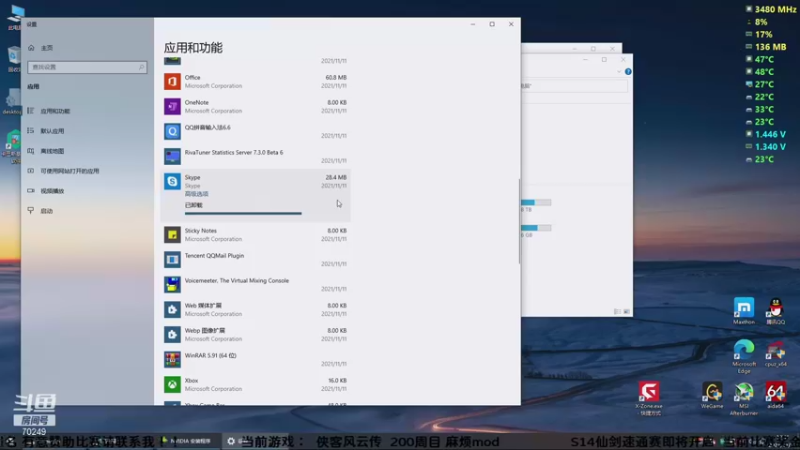800x450 pixels.
Task: Switch to large icons view in background Explorer
Action: tap(627, 311)
